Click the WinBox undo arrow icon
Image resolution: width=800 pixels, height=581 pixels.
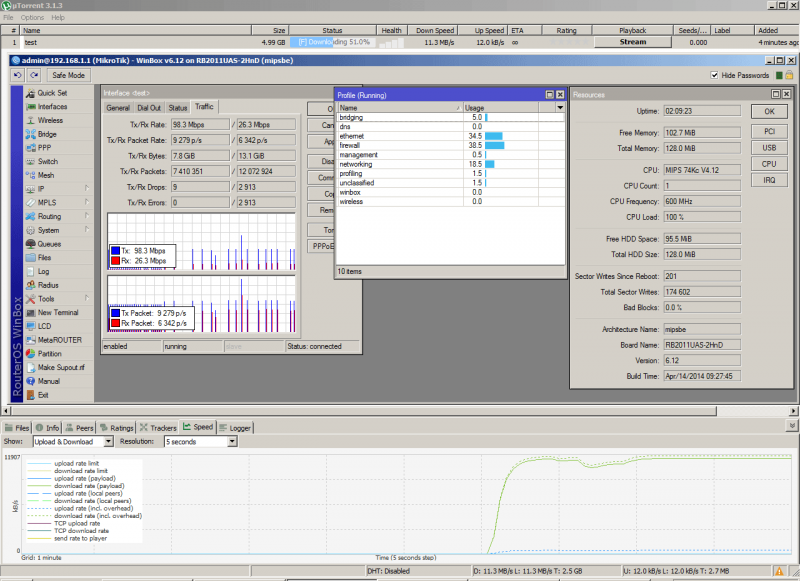point(17,75)
